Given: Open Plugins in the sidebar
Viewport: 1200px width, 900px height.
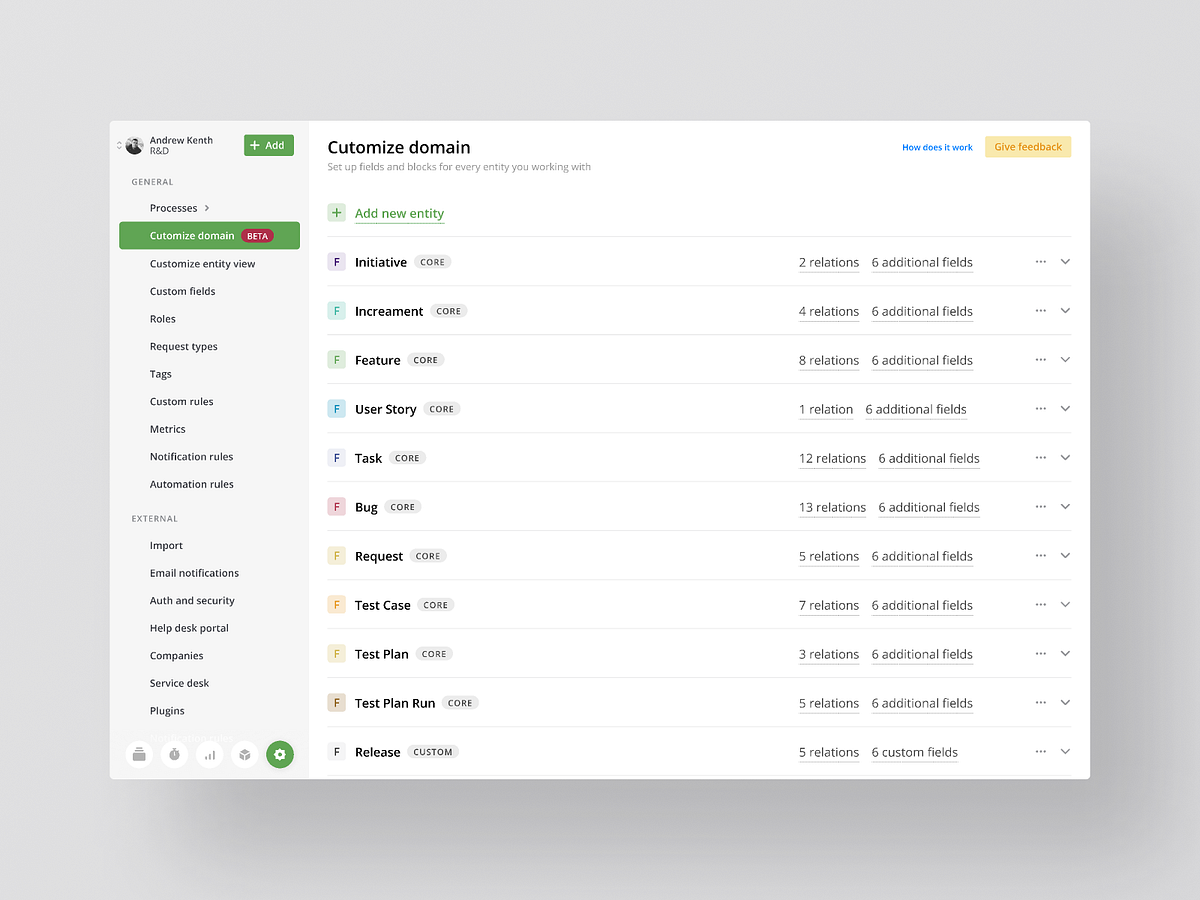Looking at the screenshot, I should [x=167, y=711].
